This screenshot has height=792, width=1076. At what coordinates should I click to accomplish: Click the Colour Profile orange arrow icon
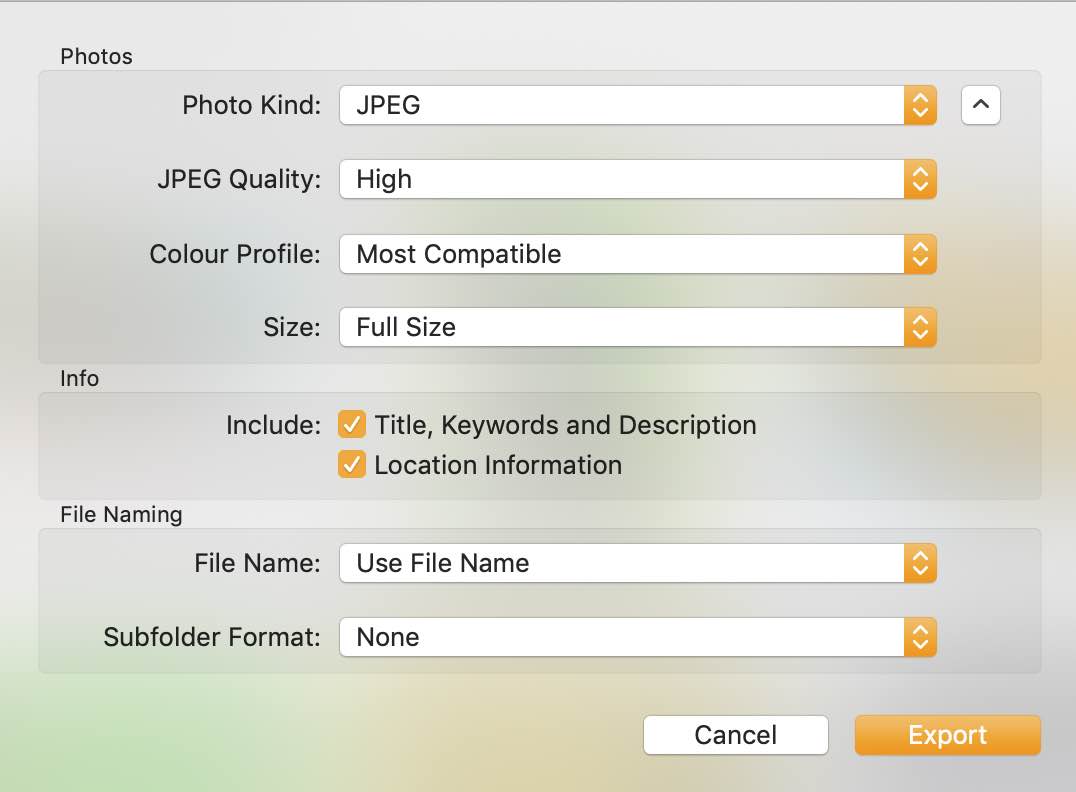(x=920, y=254)
